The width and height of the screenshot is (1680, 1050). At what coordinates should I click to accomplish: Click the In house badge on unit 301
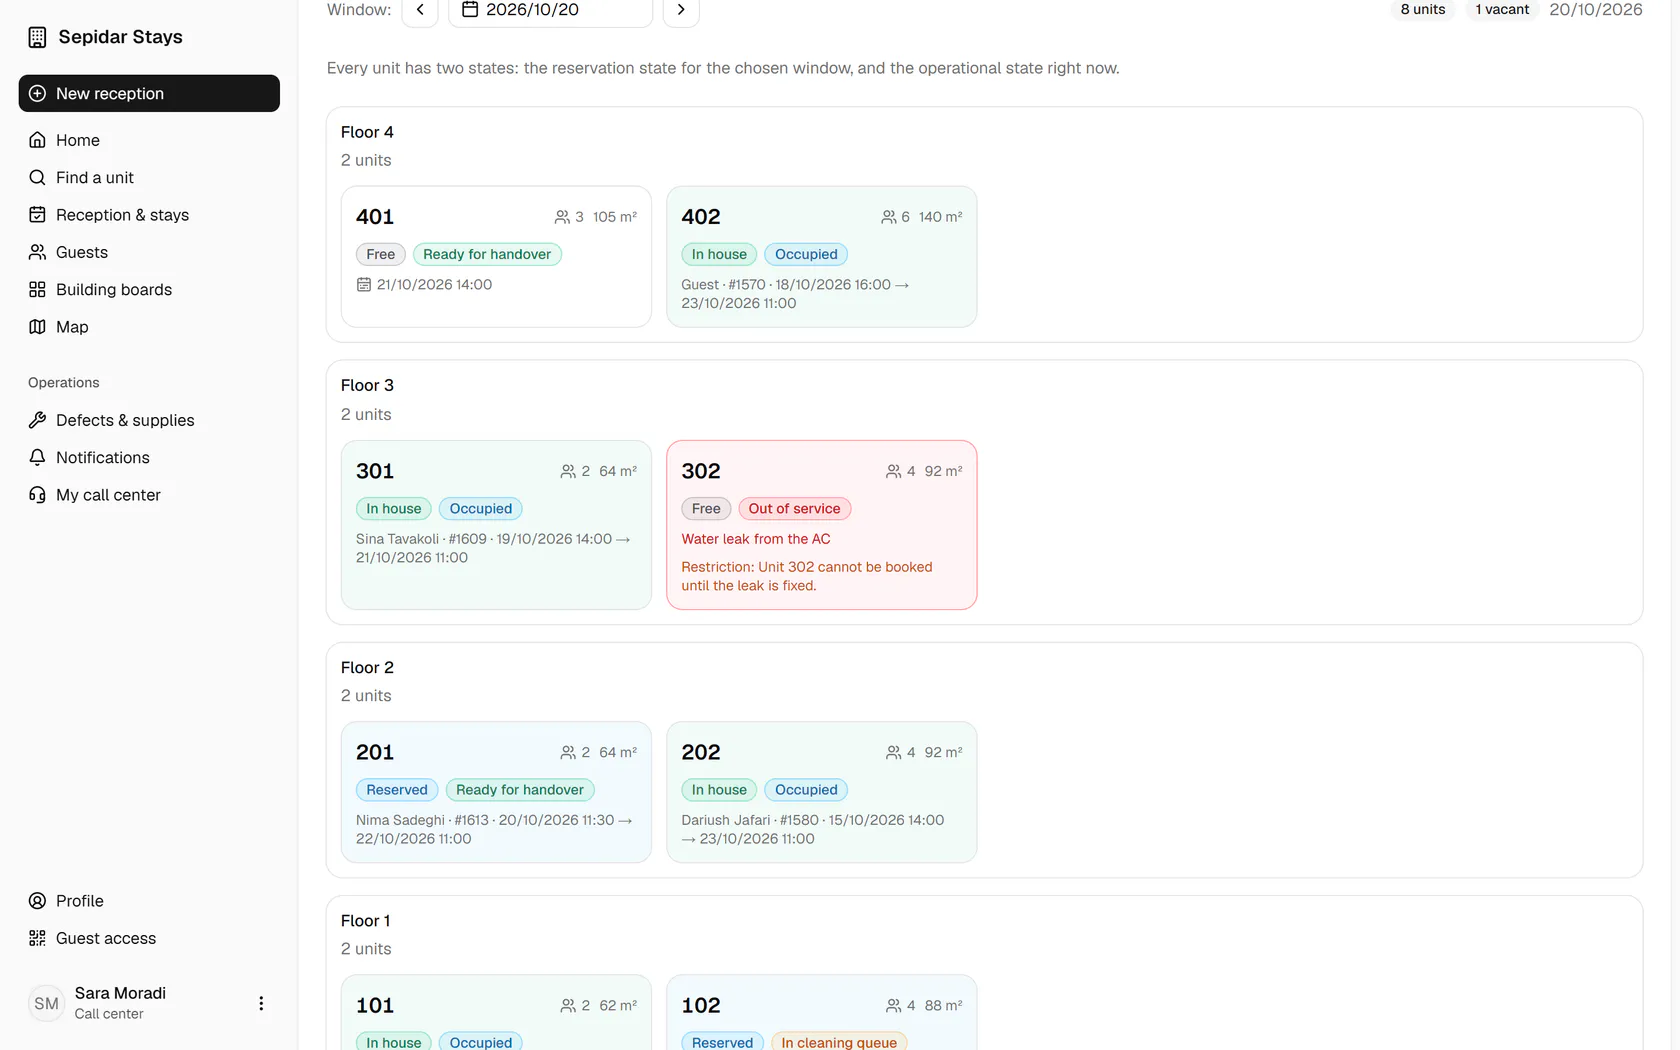(x=394, y=509)
